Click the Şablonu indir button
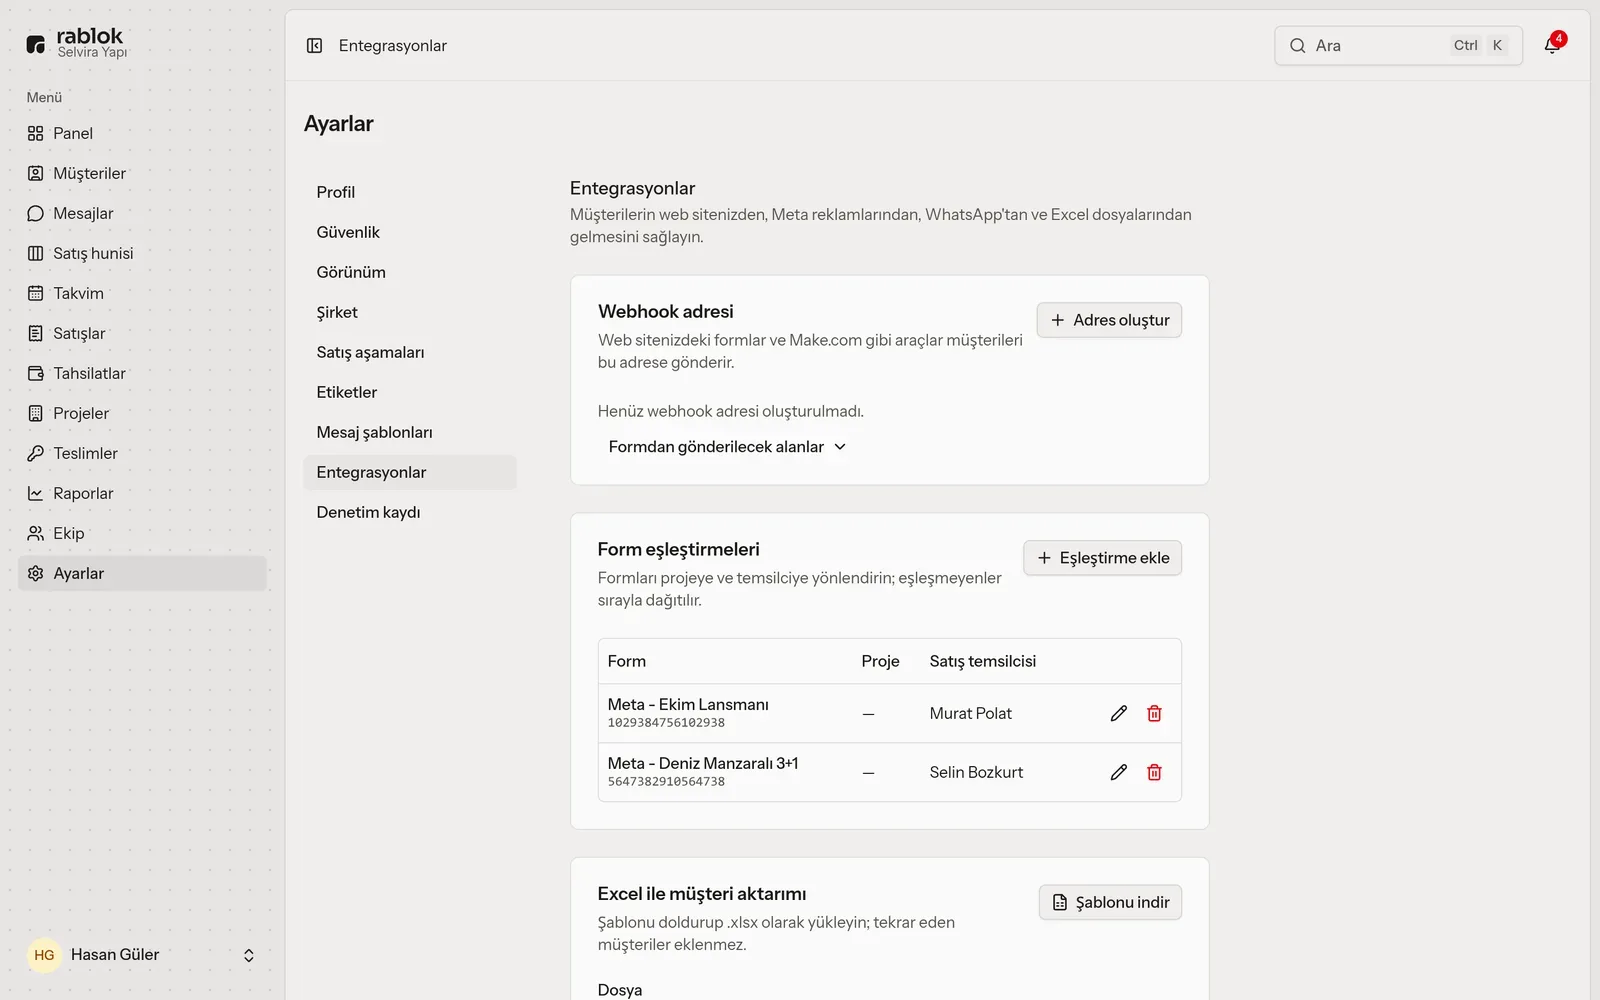 coord(1110,902)
